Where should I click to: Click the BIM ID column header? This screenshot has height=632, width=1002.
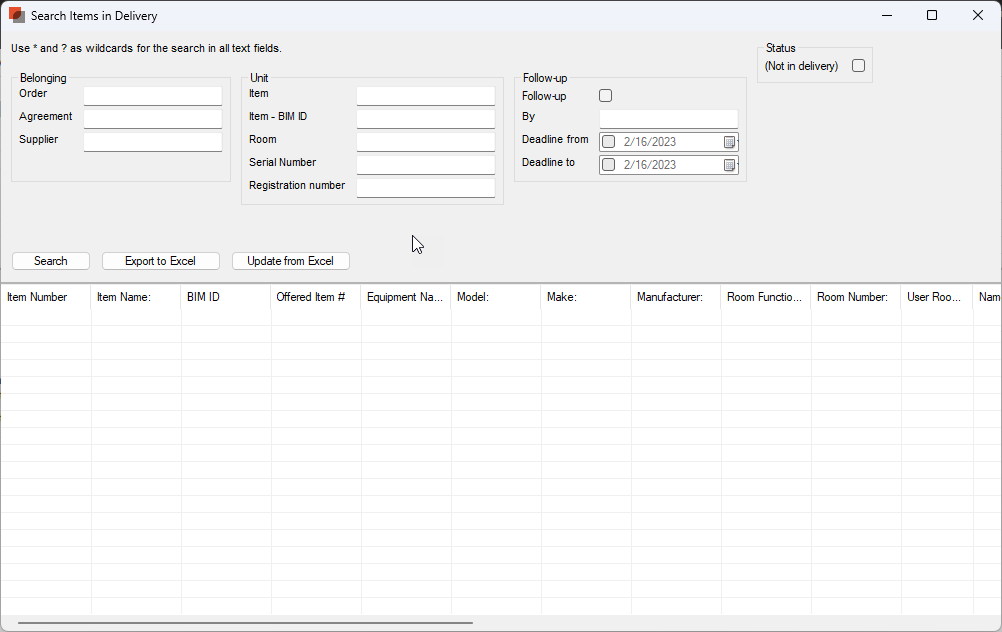coord(225,297)
